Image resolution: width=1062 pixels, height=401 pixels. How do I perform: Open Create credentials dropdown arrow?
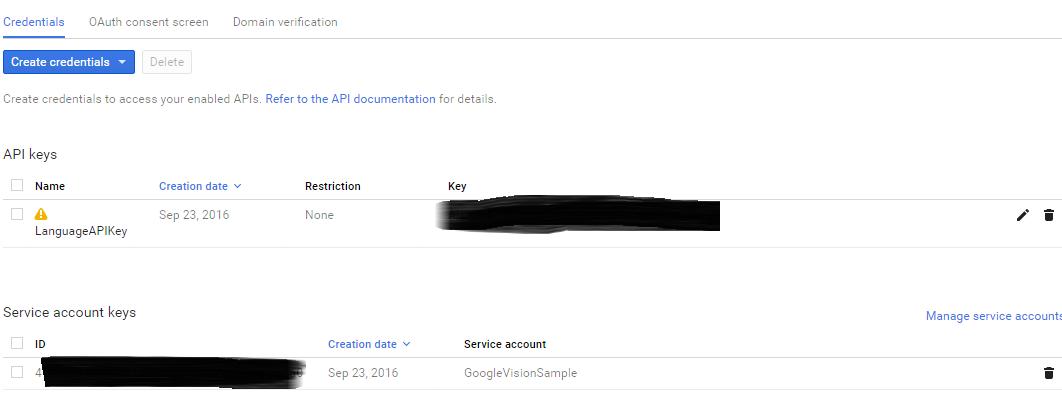[122, 62]
